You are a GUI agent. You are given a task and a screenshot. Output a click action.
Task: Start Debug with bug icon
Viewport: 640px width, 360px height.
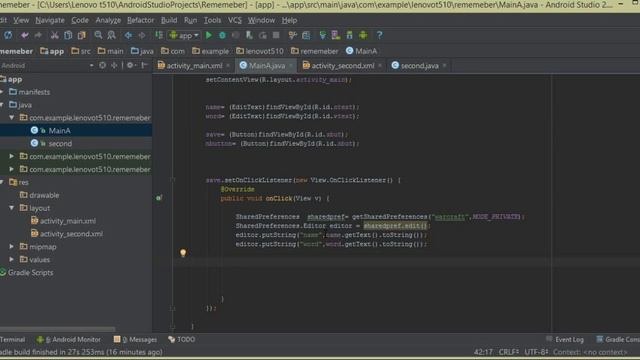point(222,36)
